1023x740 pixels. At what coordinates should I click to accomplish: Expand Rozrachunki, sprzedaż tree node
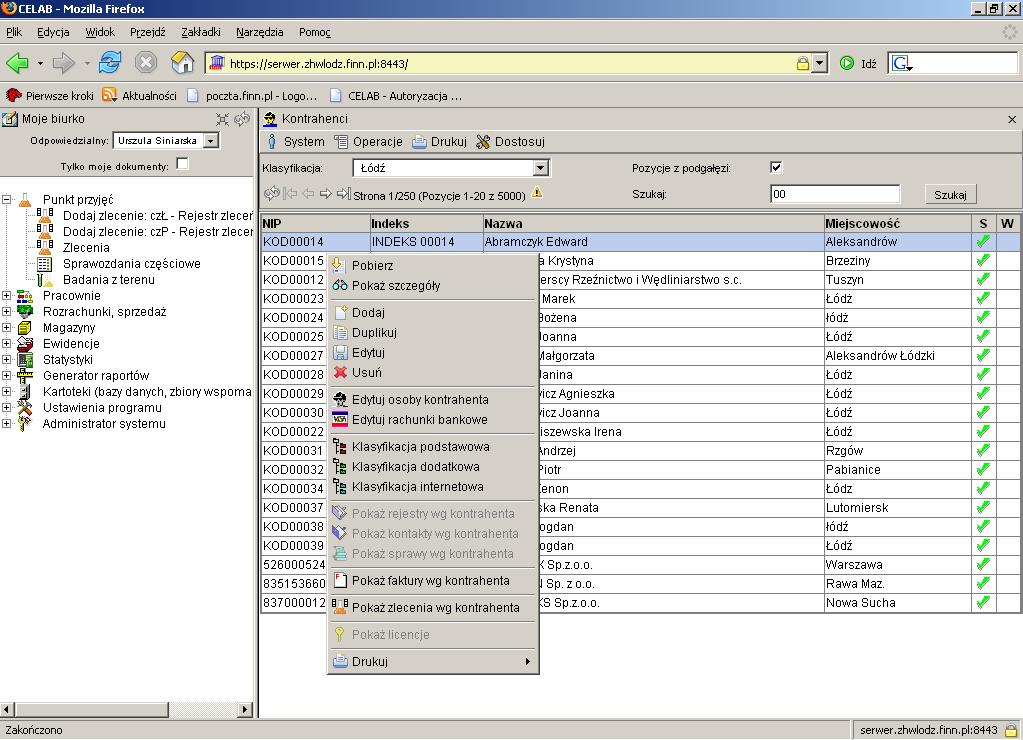click(7, 312)
